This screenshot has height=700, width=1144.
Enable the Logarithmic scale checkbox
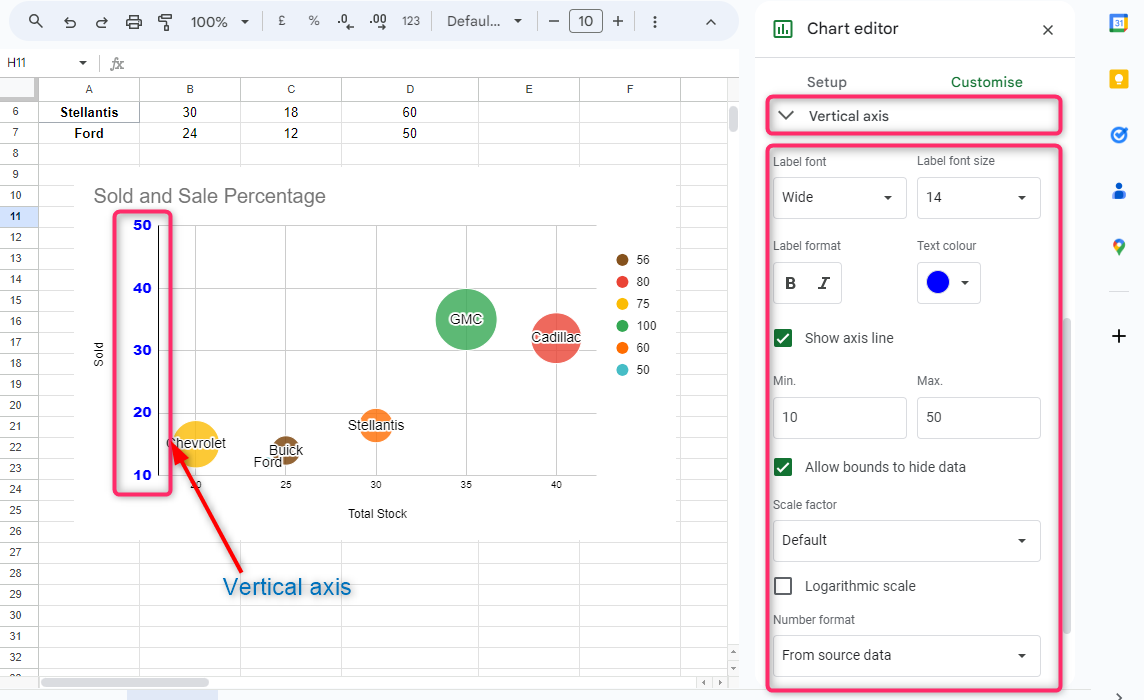(784, 586)
